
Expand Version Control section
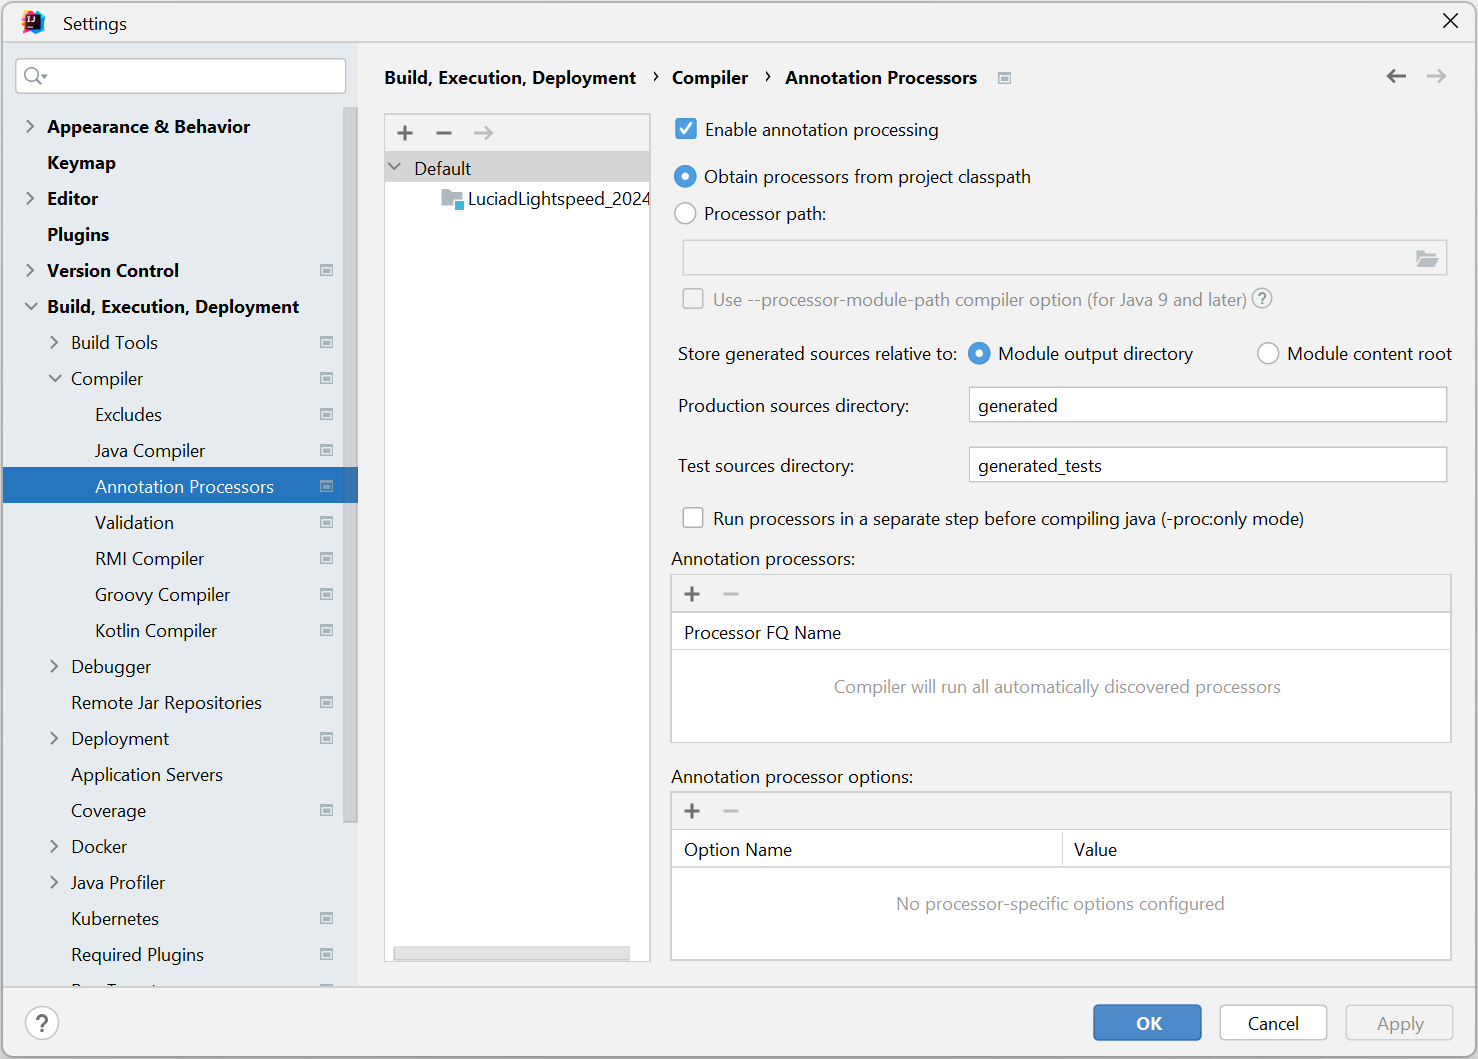pyautogui.click(x=30, y=270)
